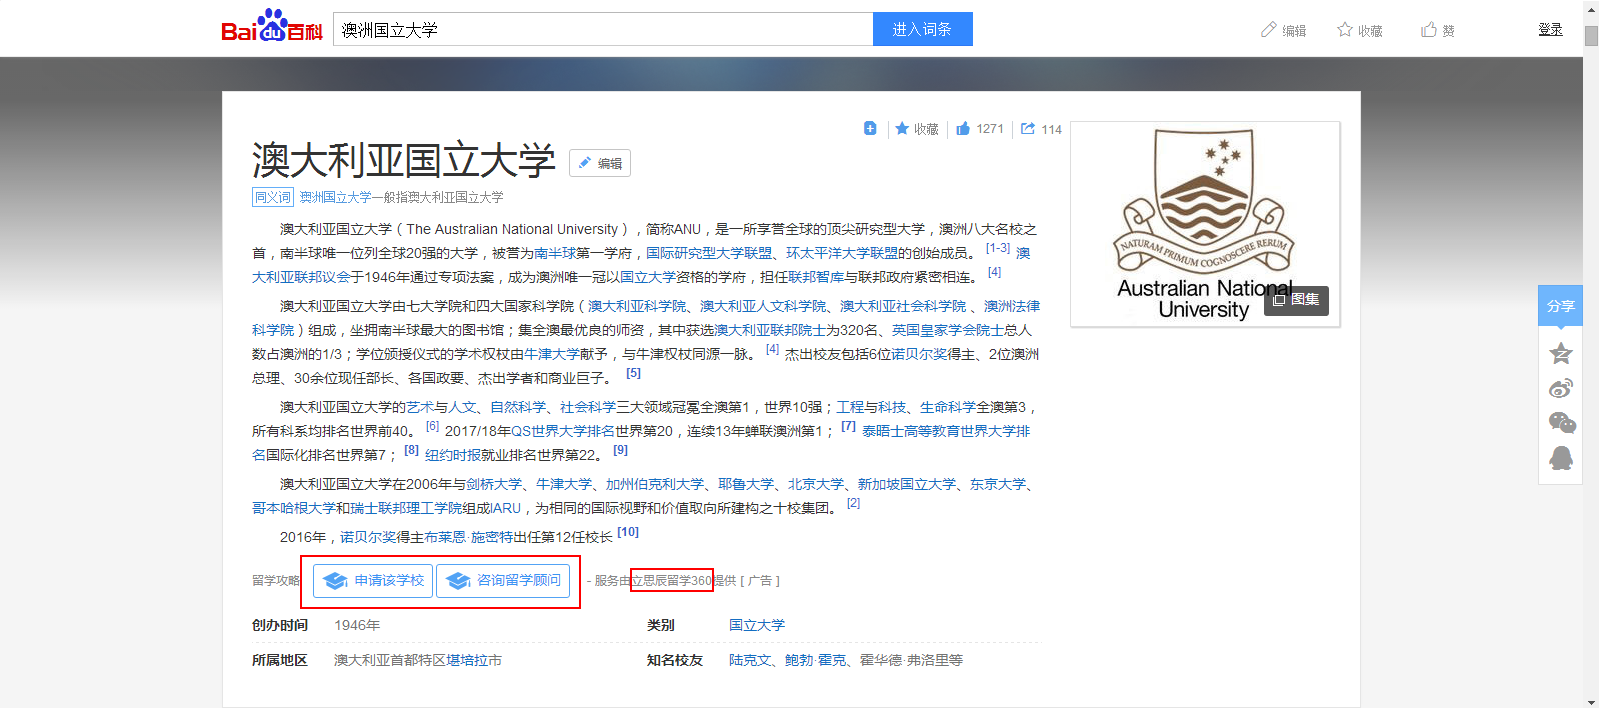Open the 哥本哈根大学 link
The width and height of the screenshot is (1599, 708).
tap(294, 508)
